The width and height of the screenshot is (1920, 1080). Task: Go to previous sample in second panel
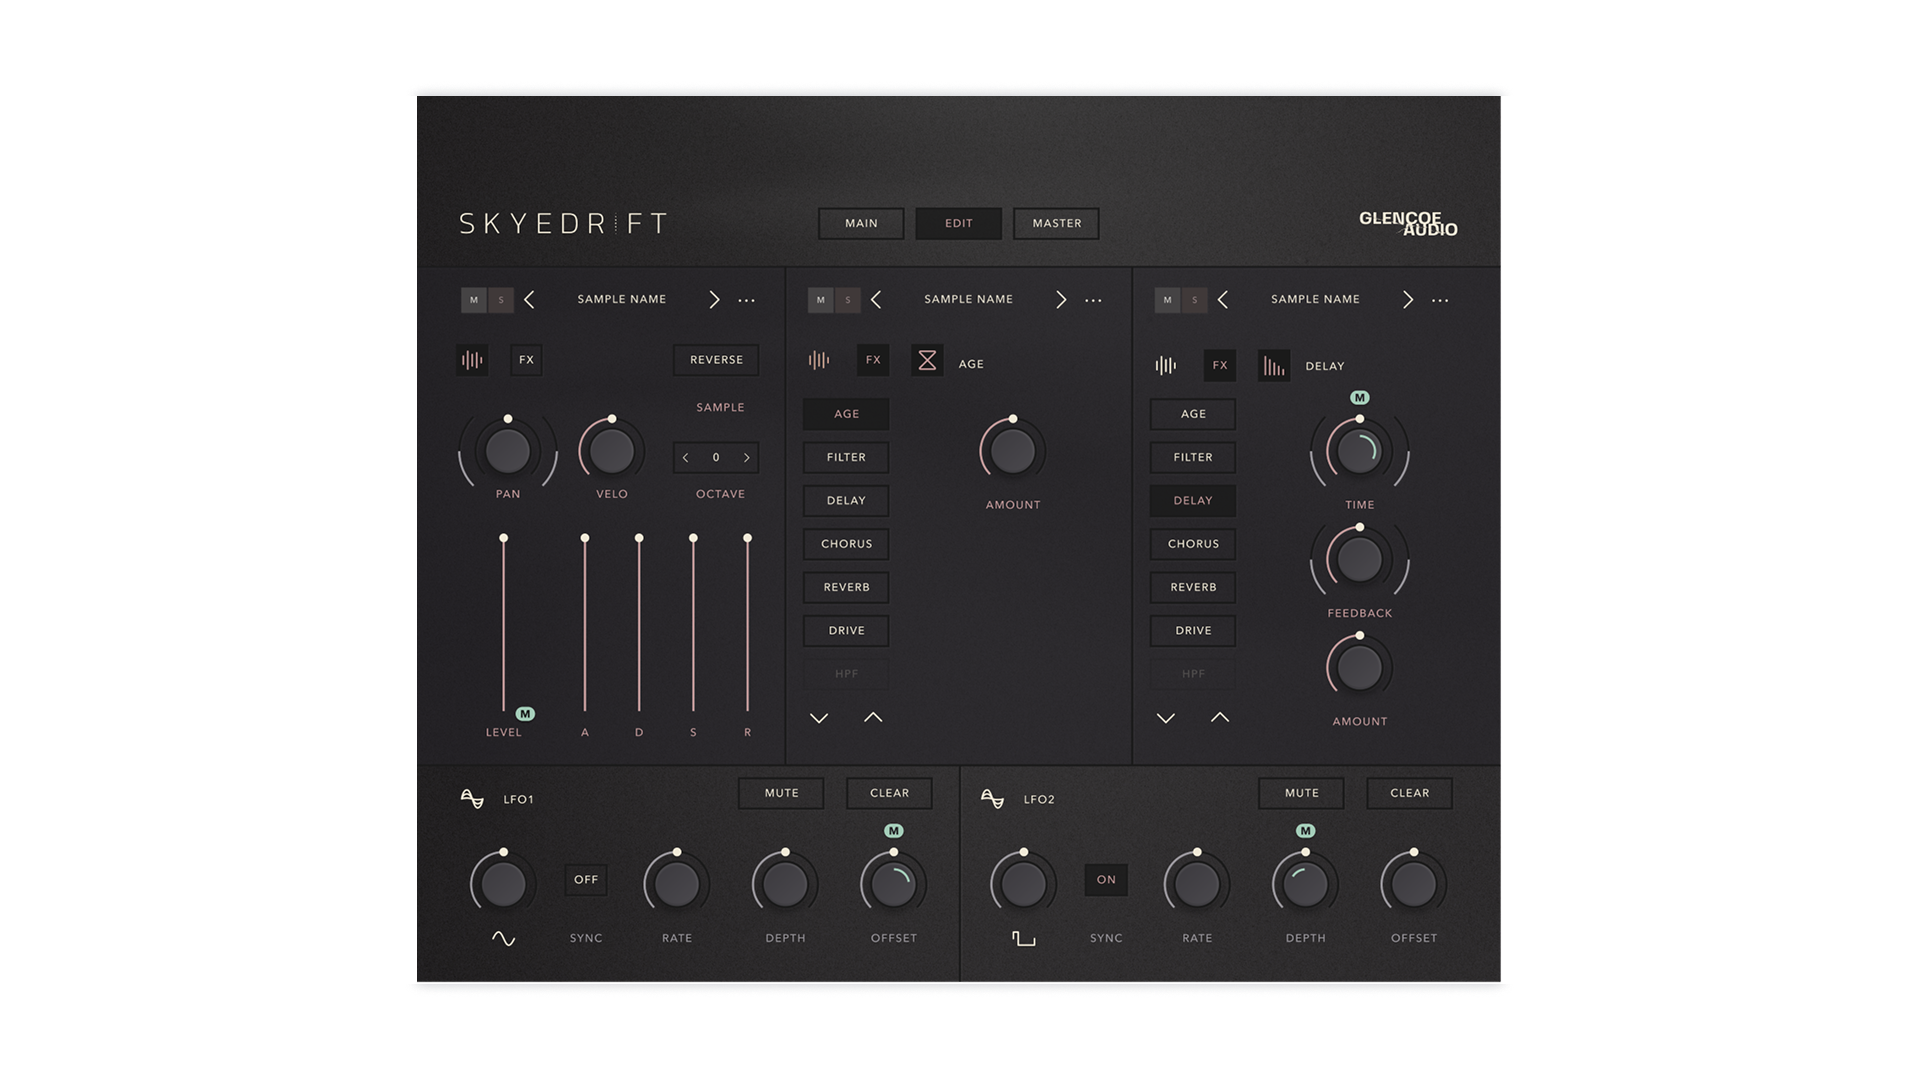point(876,299)
